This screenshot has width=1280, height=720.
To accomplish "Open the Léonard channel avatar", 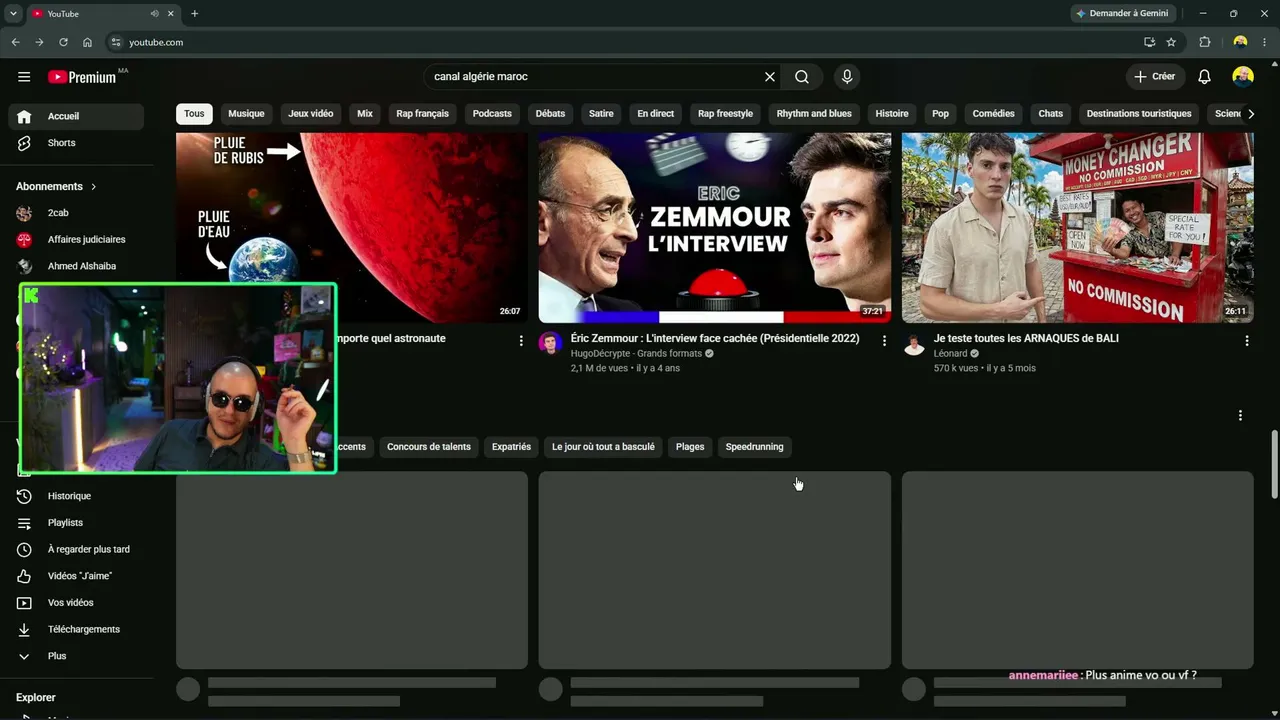I will pyautogui.click(x=913, y=344).
